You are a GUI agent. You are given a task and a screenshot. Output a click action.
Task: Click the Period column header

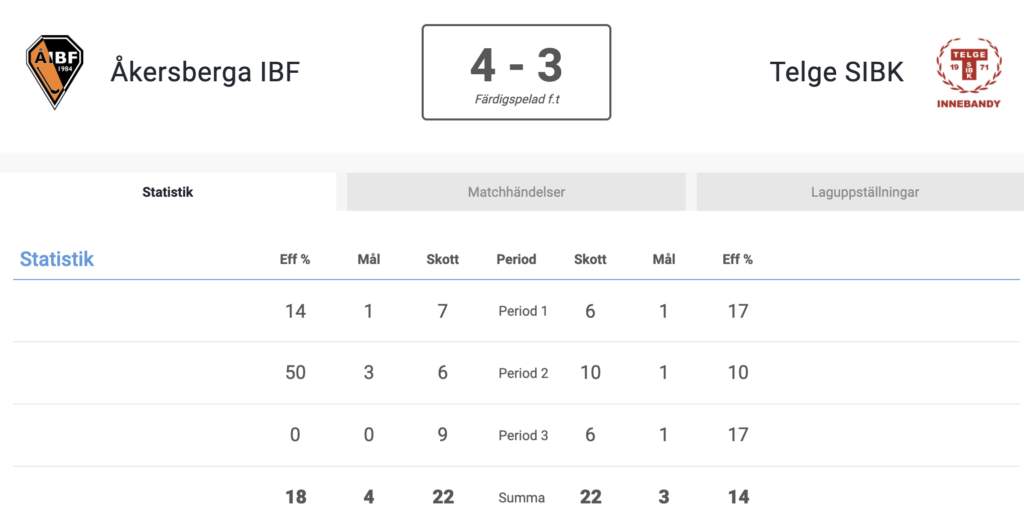coord(517,259)
